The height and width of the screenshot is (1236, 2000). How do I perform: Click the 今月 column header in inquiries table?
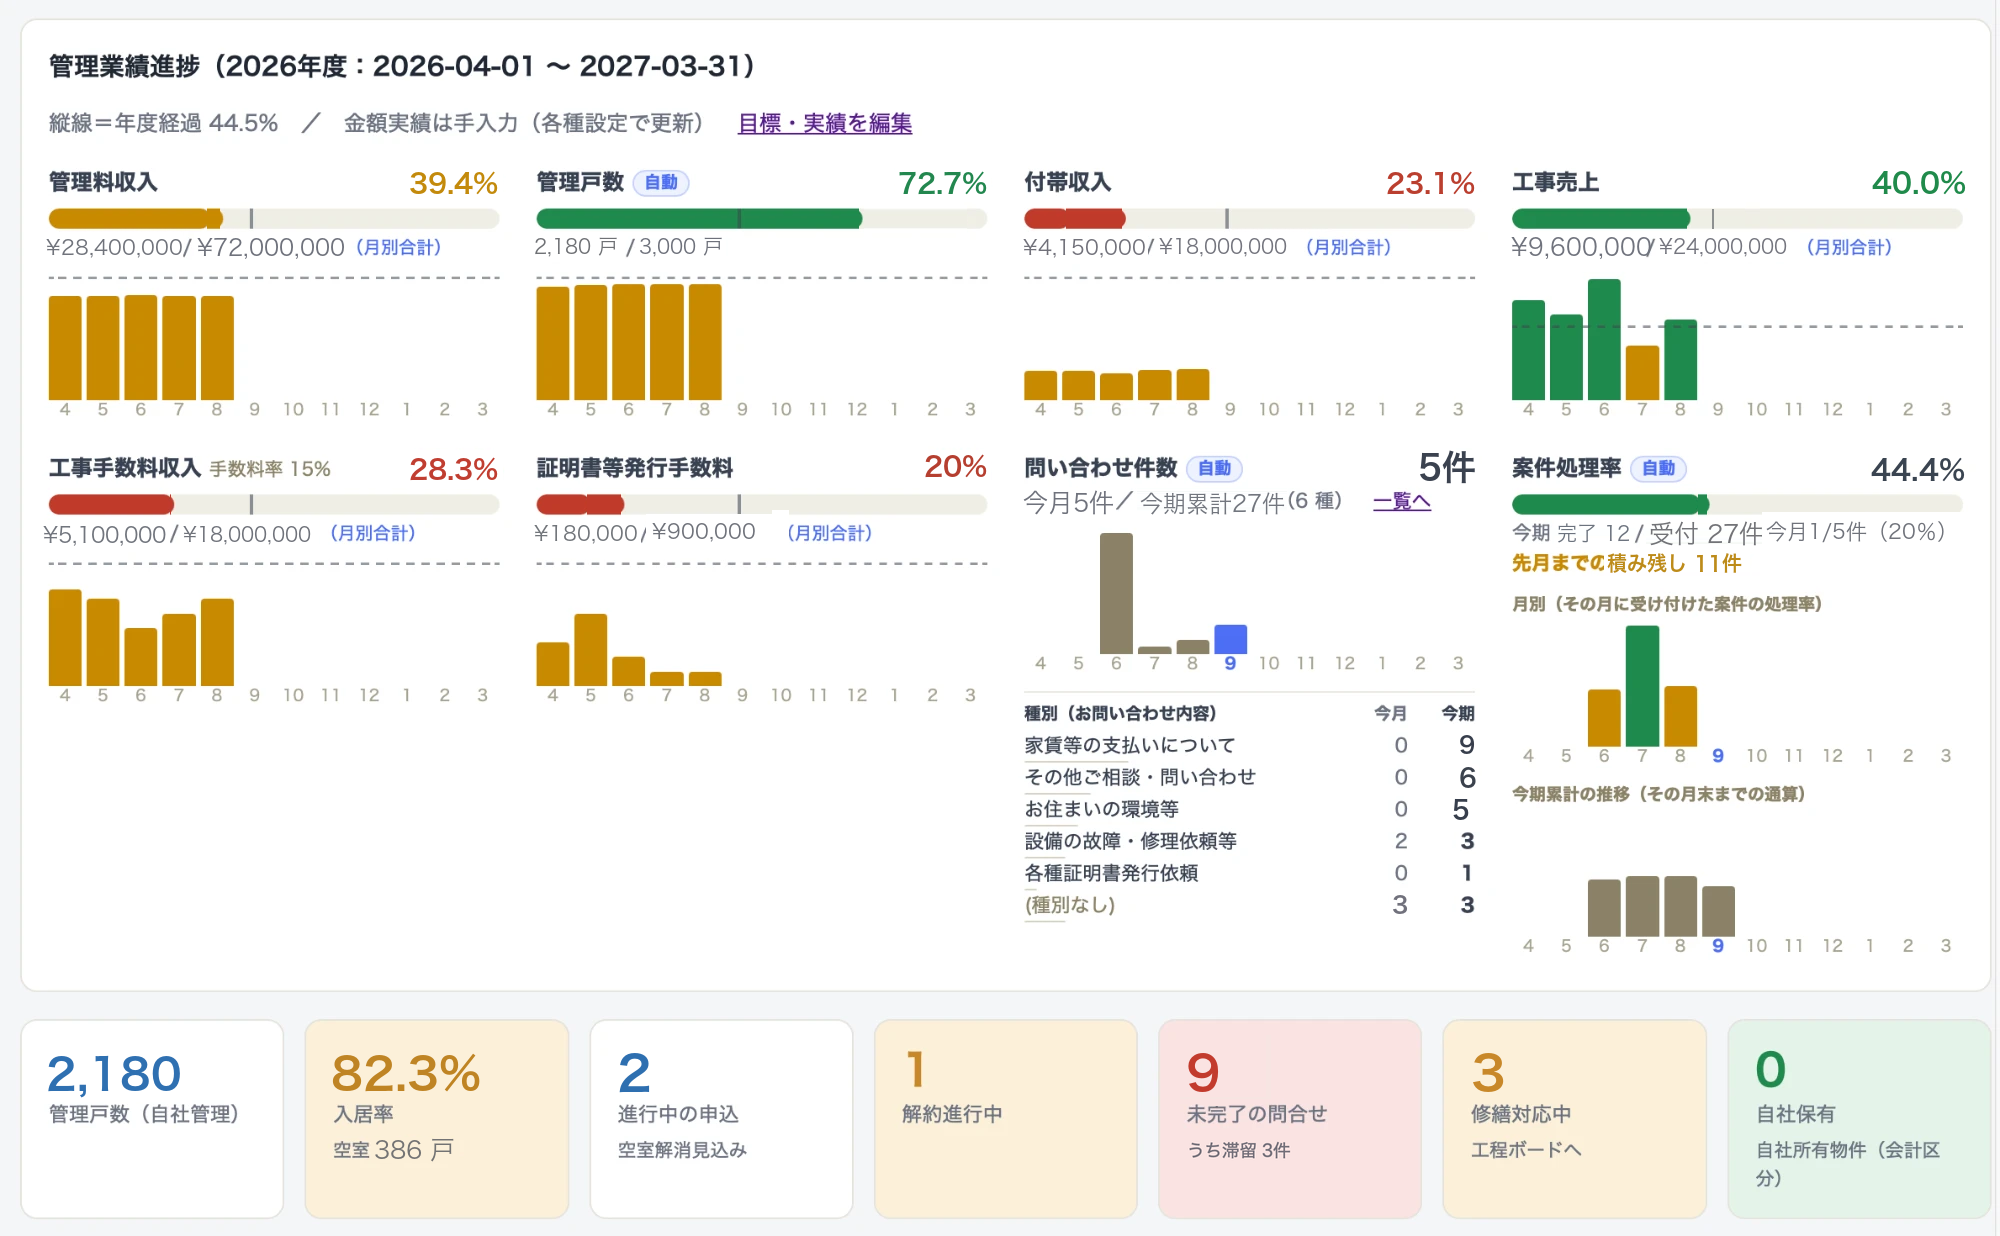point(1390,713)
